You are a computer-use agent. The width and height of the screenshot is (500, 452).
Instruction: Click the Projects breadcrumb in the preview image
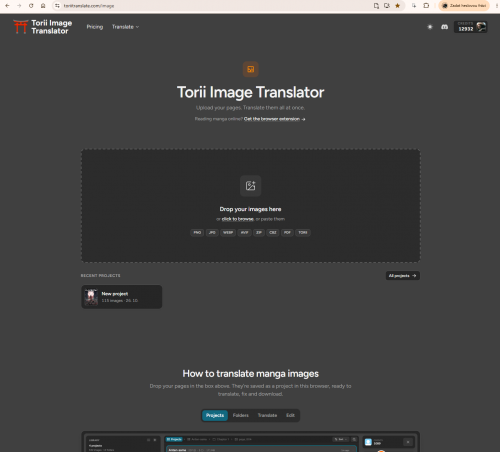(174, 439)
